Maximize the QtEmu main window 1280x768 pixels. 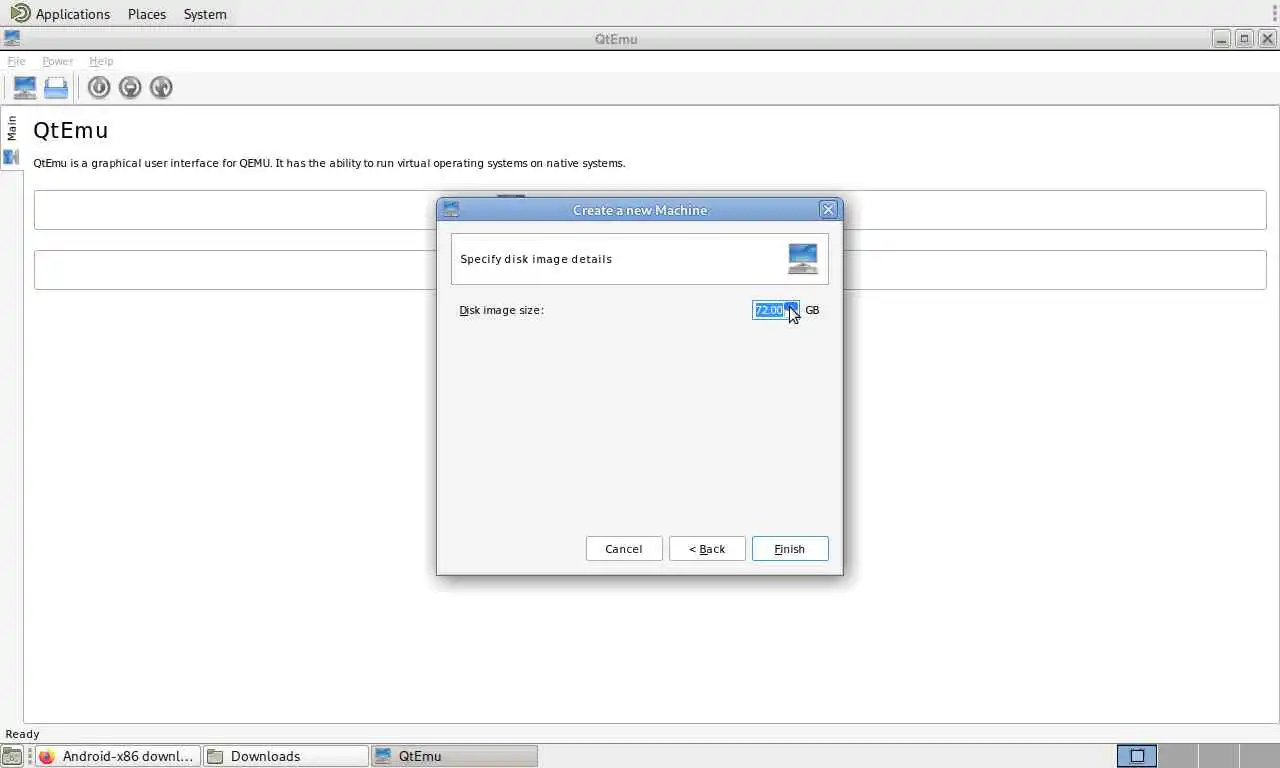tap(1244, 39)
